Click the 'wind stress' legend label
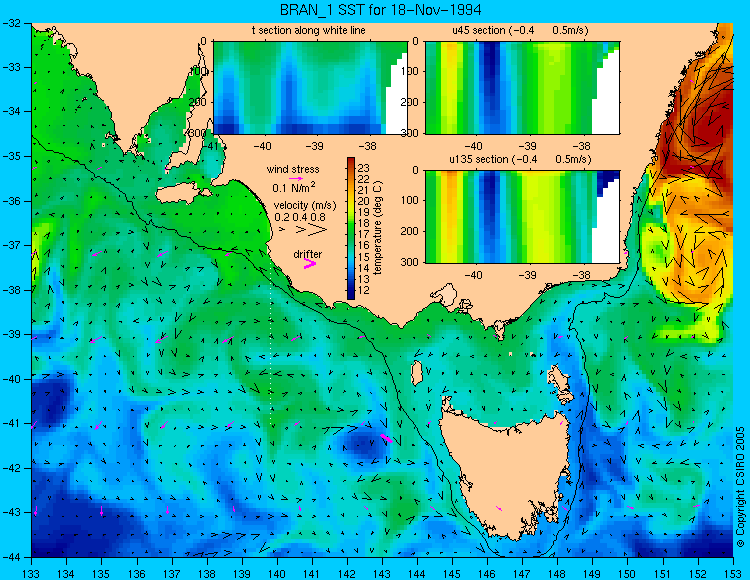Image resolution: width=750 pixels, height=580 pixels. point(293,169)
